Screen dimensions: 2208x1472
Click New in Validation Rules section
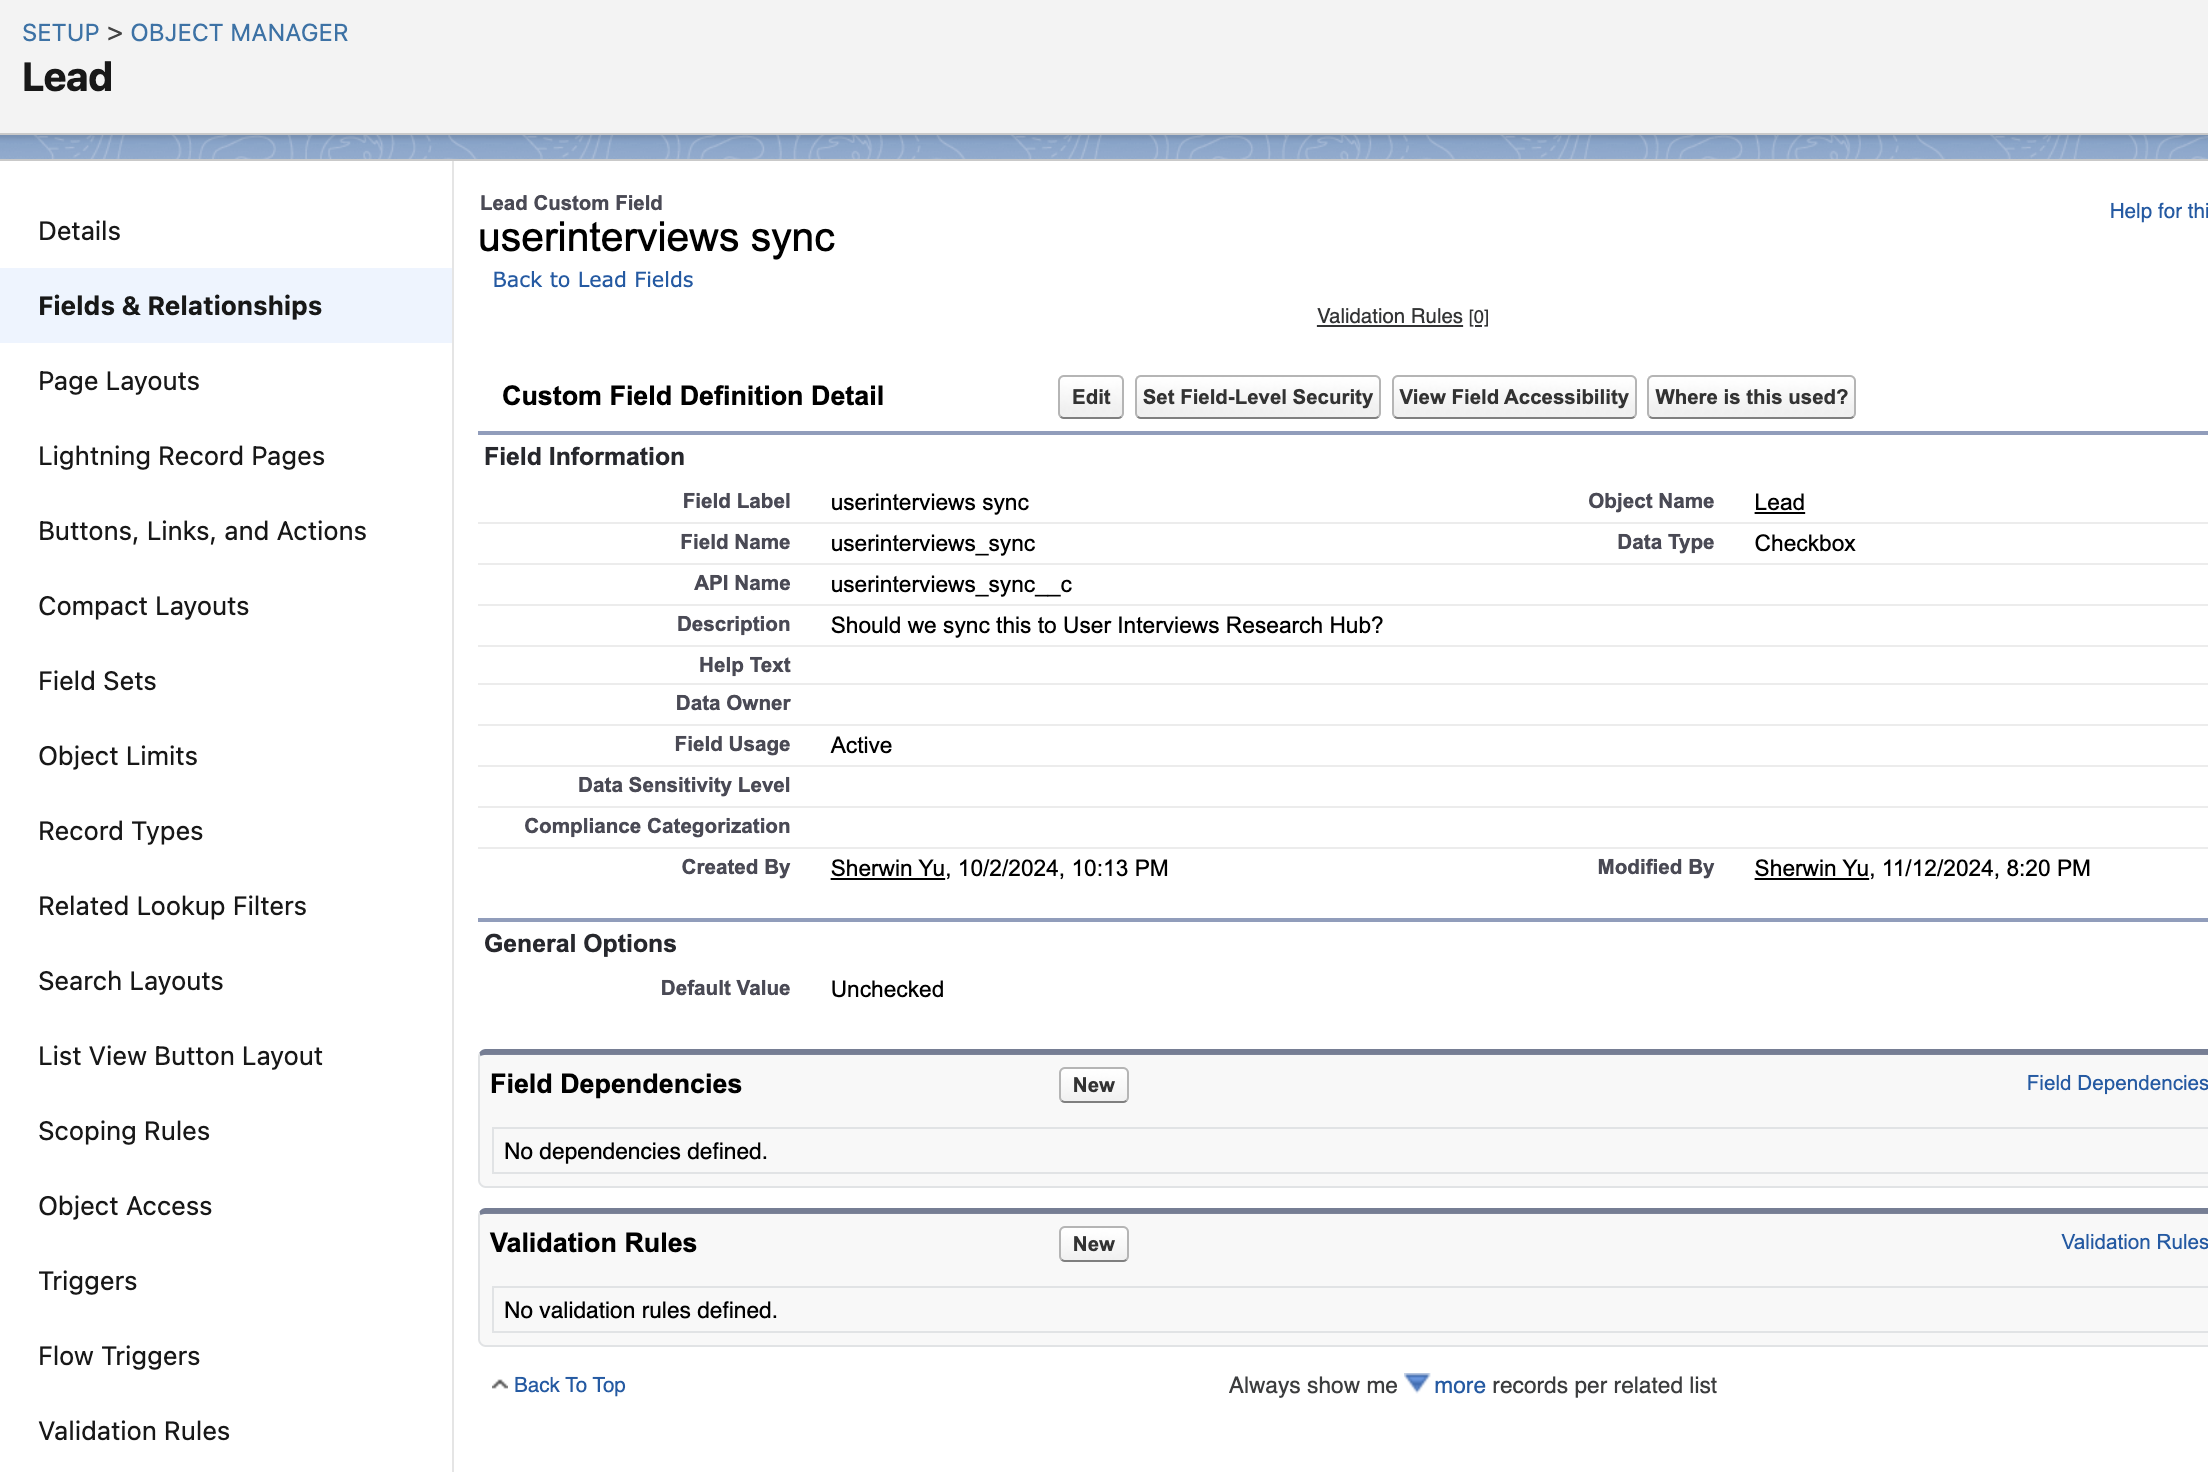point(1093,1244)
